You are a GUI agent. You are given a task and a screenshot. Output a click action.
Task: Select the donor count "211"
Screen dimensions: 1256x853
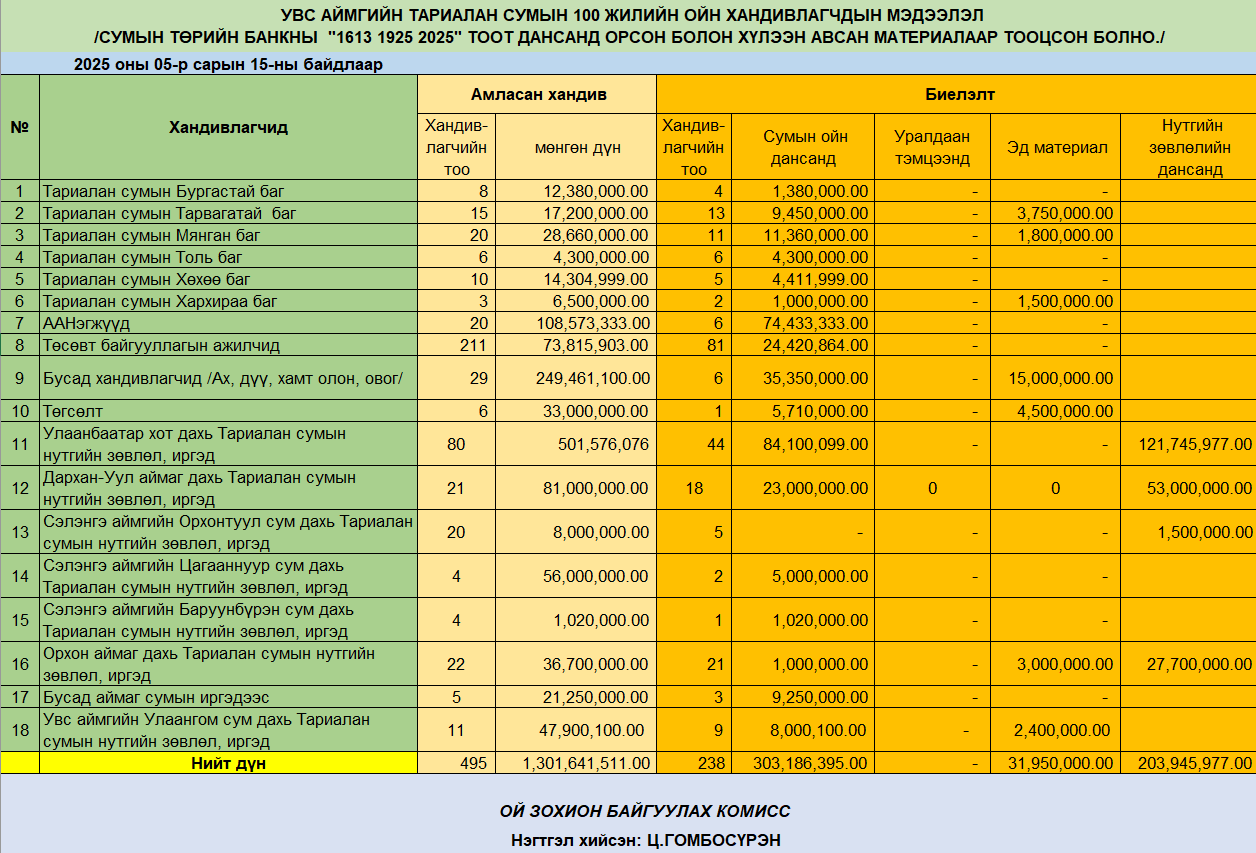[472, 345]
